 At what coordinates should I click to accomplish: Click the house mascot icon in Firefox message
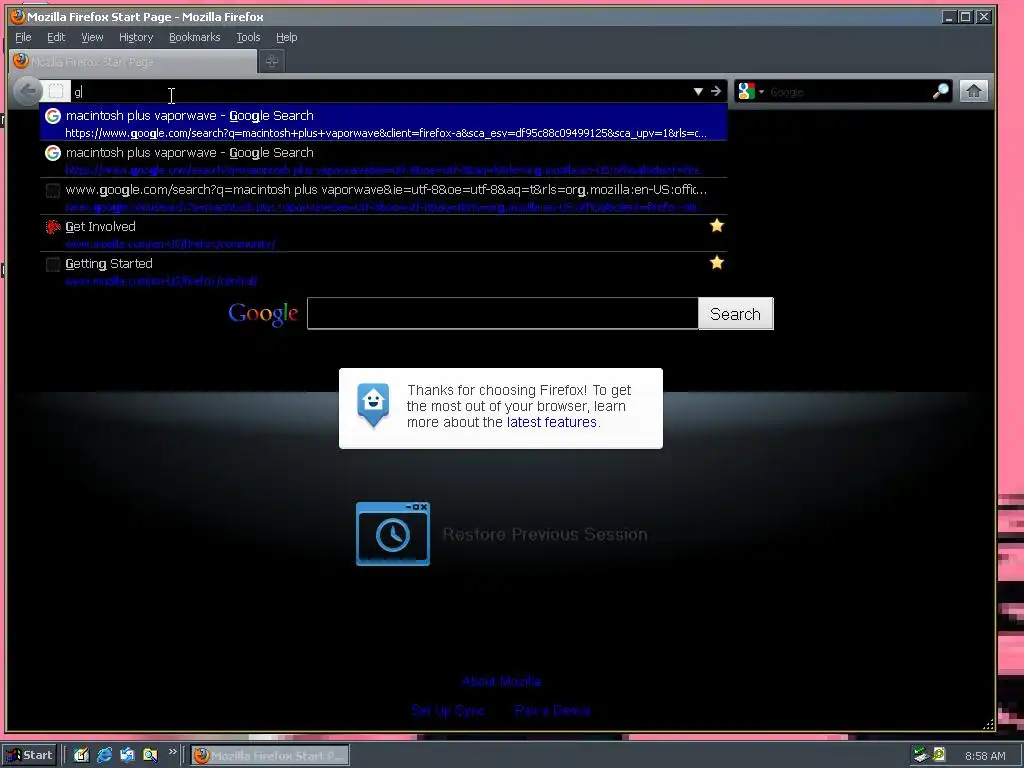[x=373, y=405]
